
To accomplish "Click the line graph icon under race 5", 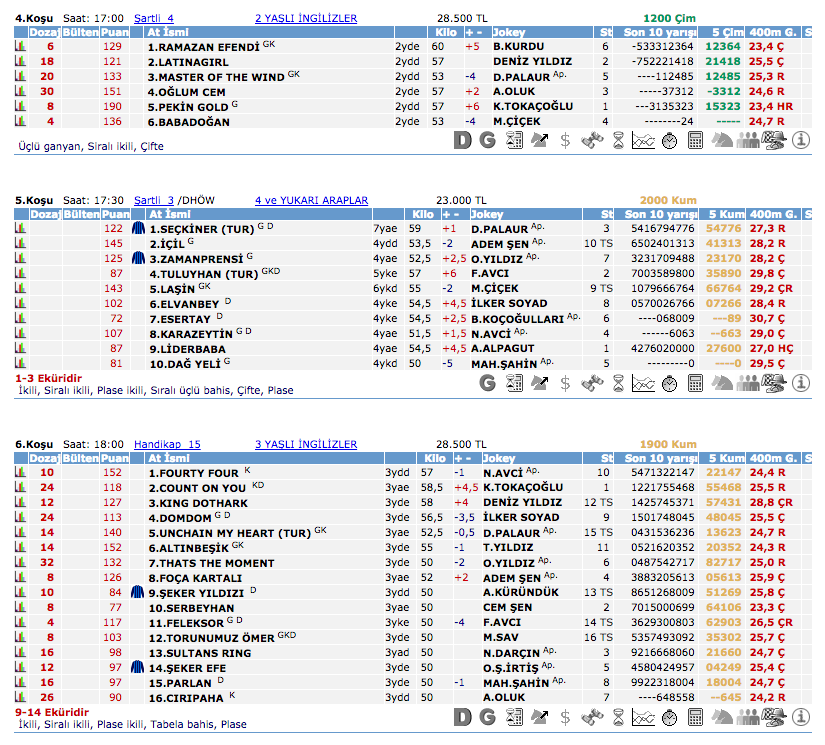I will [x=644, y=382].
